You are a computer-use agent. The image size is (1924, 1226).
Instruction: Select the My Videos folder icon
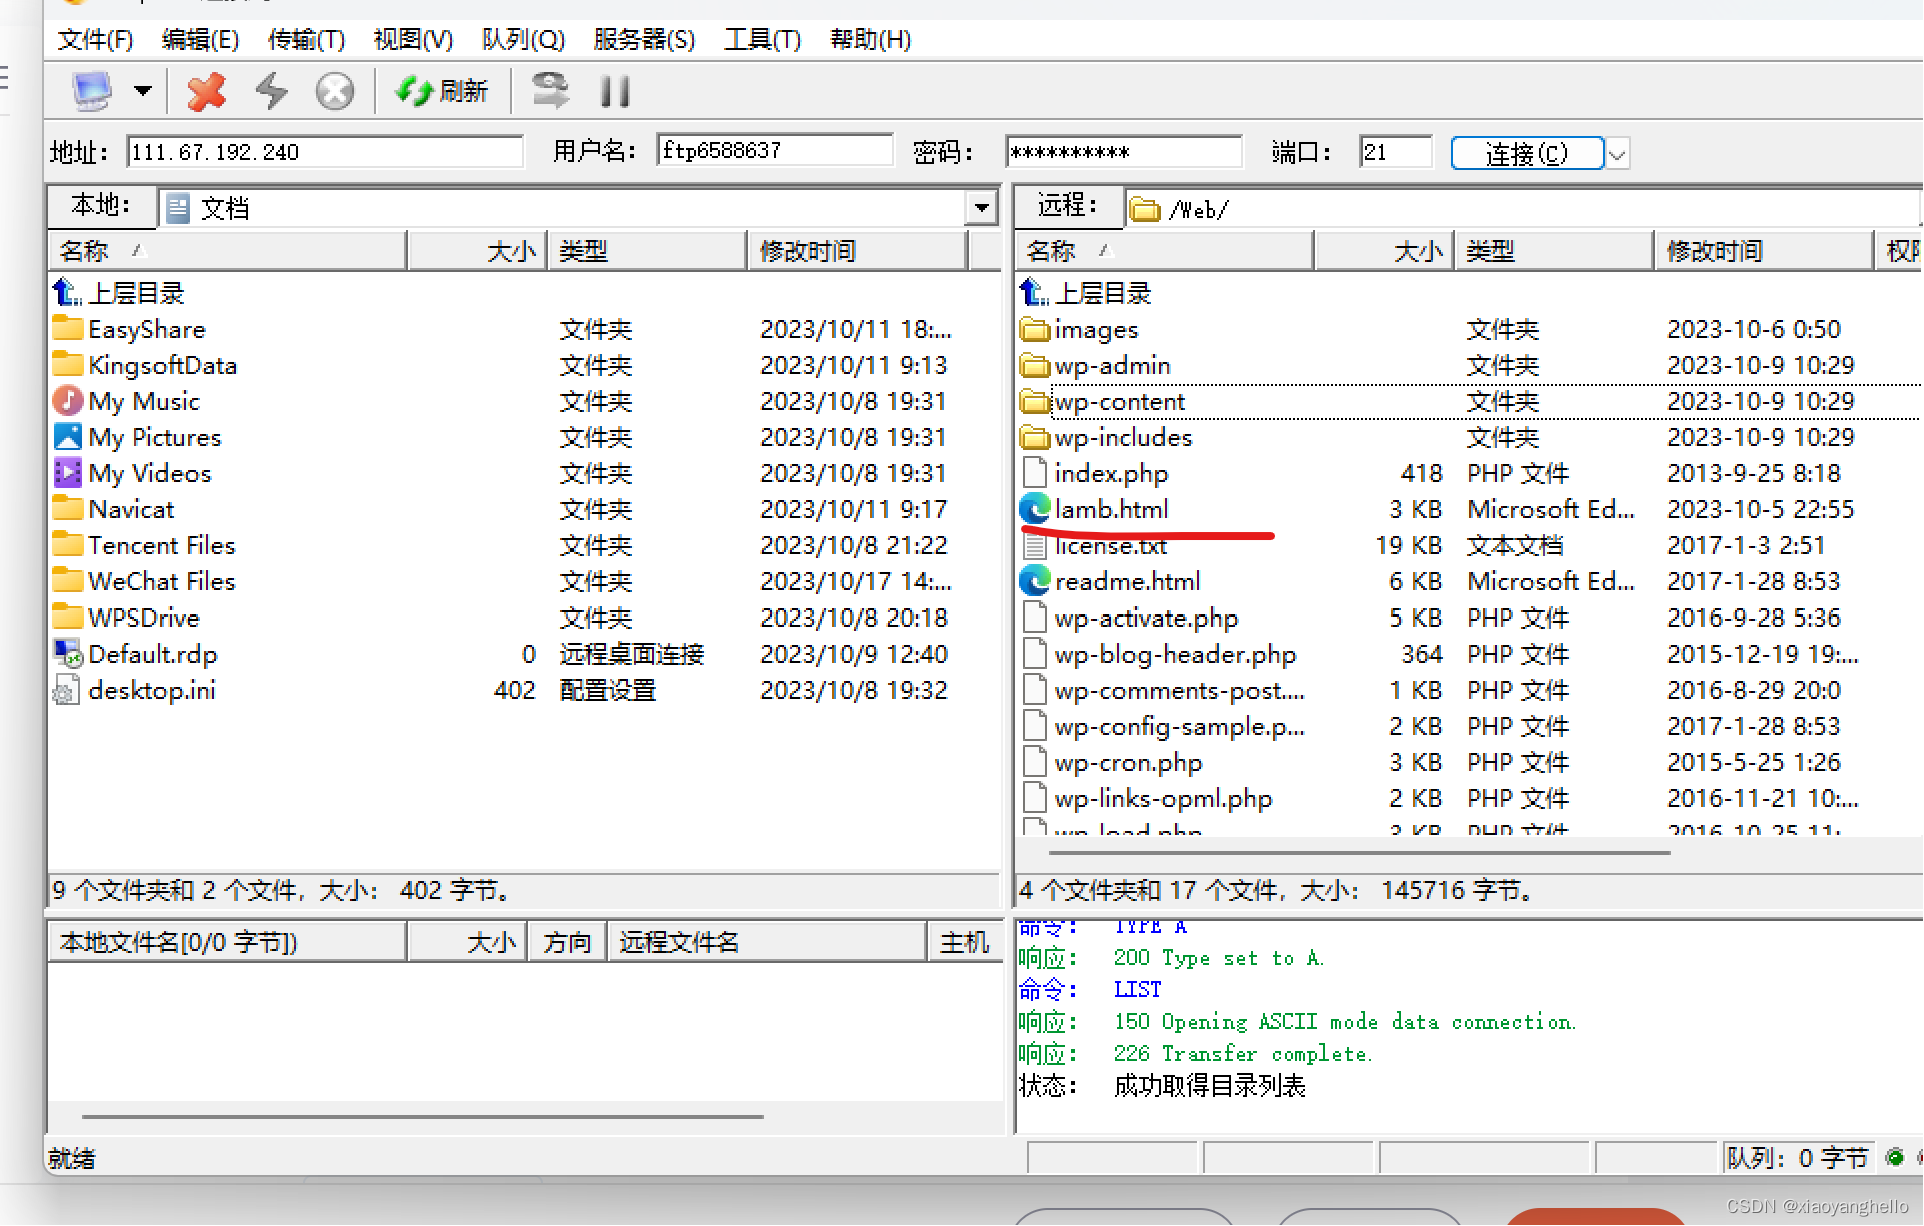(x=67, y=472)
